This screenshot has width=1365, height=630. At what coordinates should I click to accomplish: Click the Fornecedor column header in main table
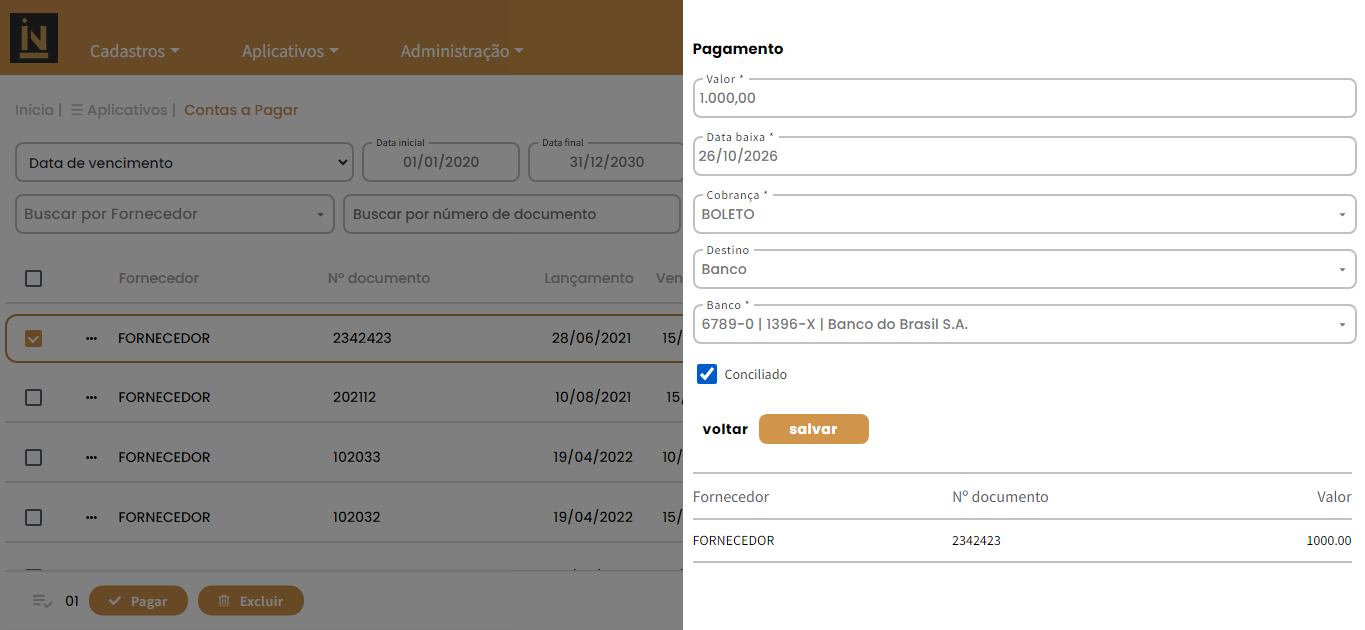(159, 278)
